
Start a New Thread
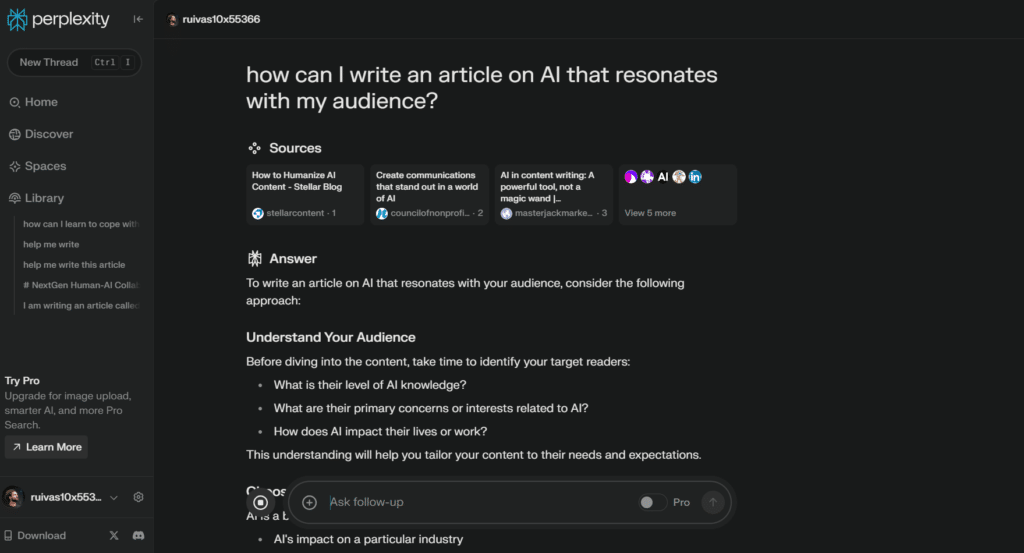[x=74, y=63]
